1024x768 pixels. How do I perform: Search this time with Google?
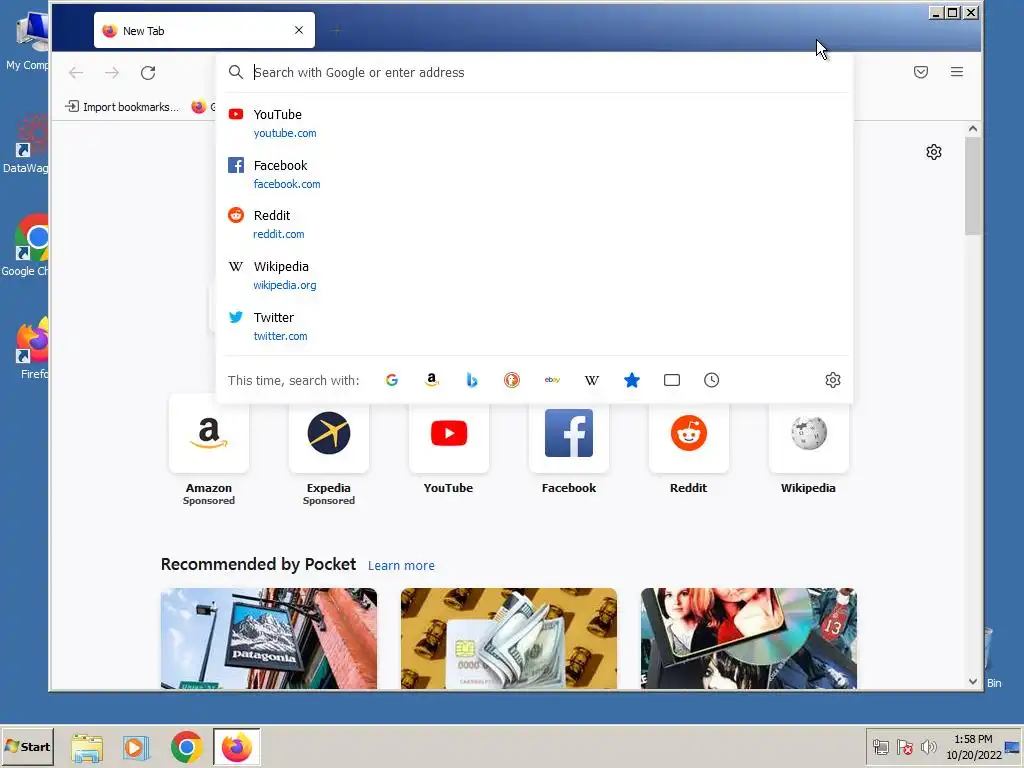point(392,380)
